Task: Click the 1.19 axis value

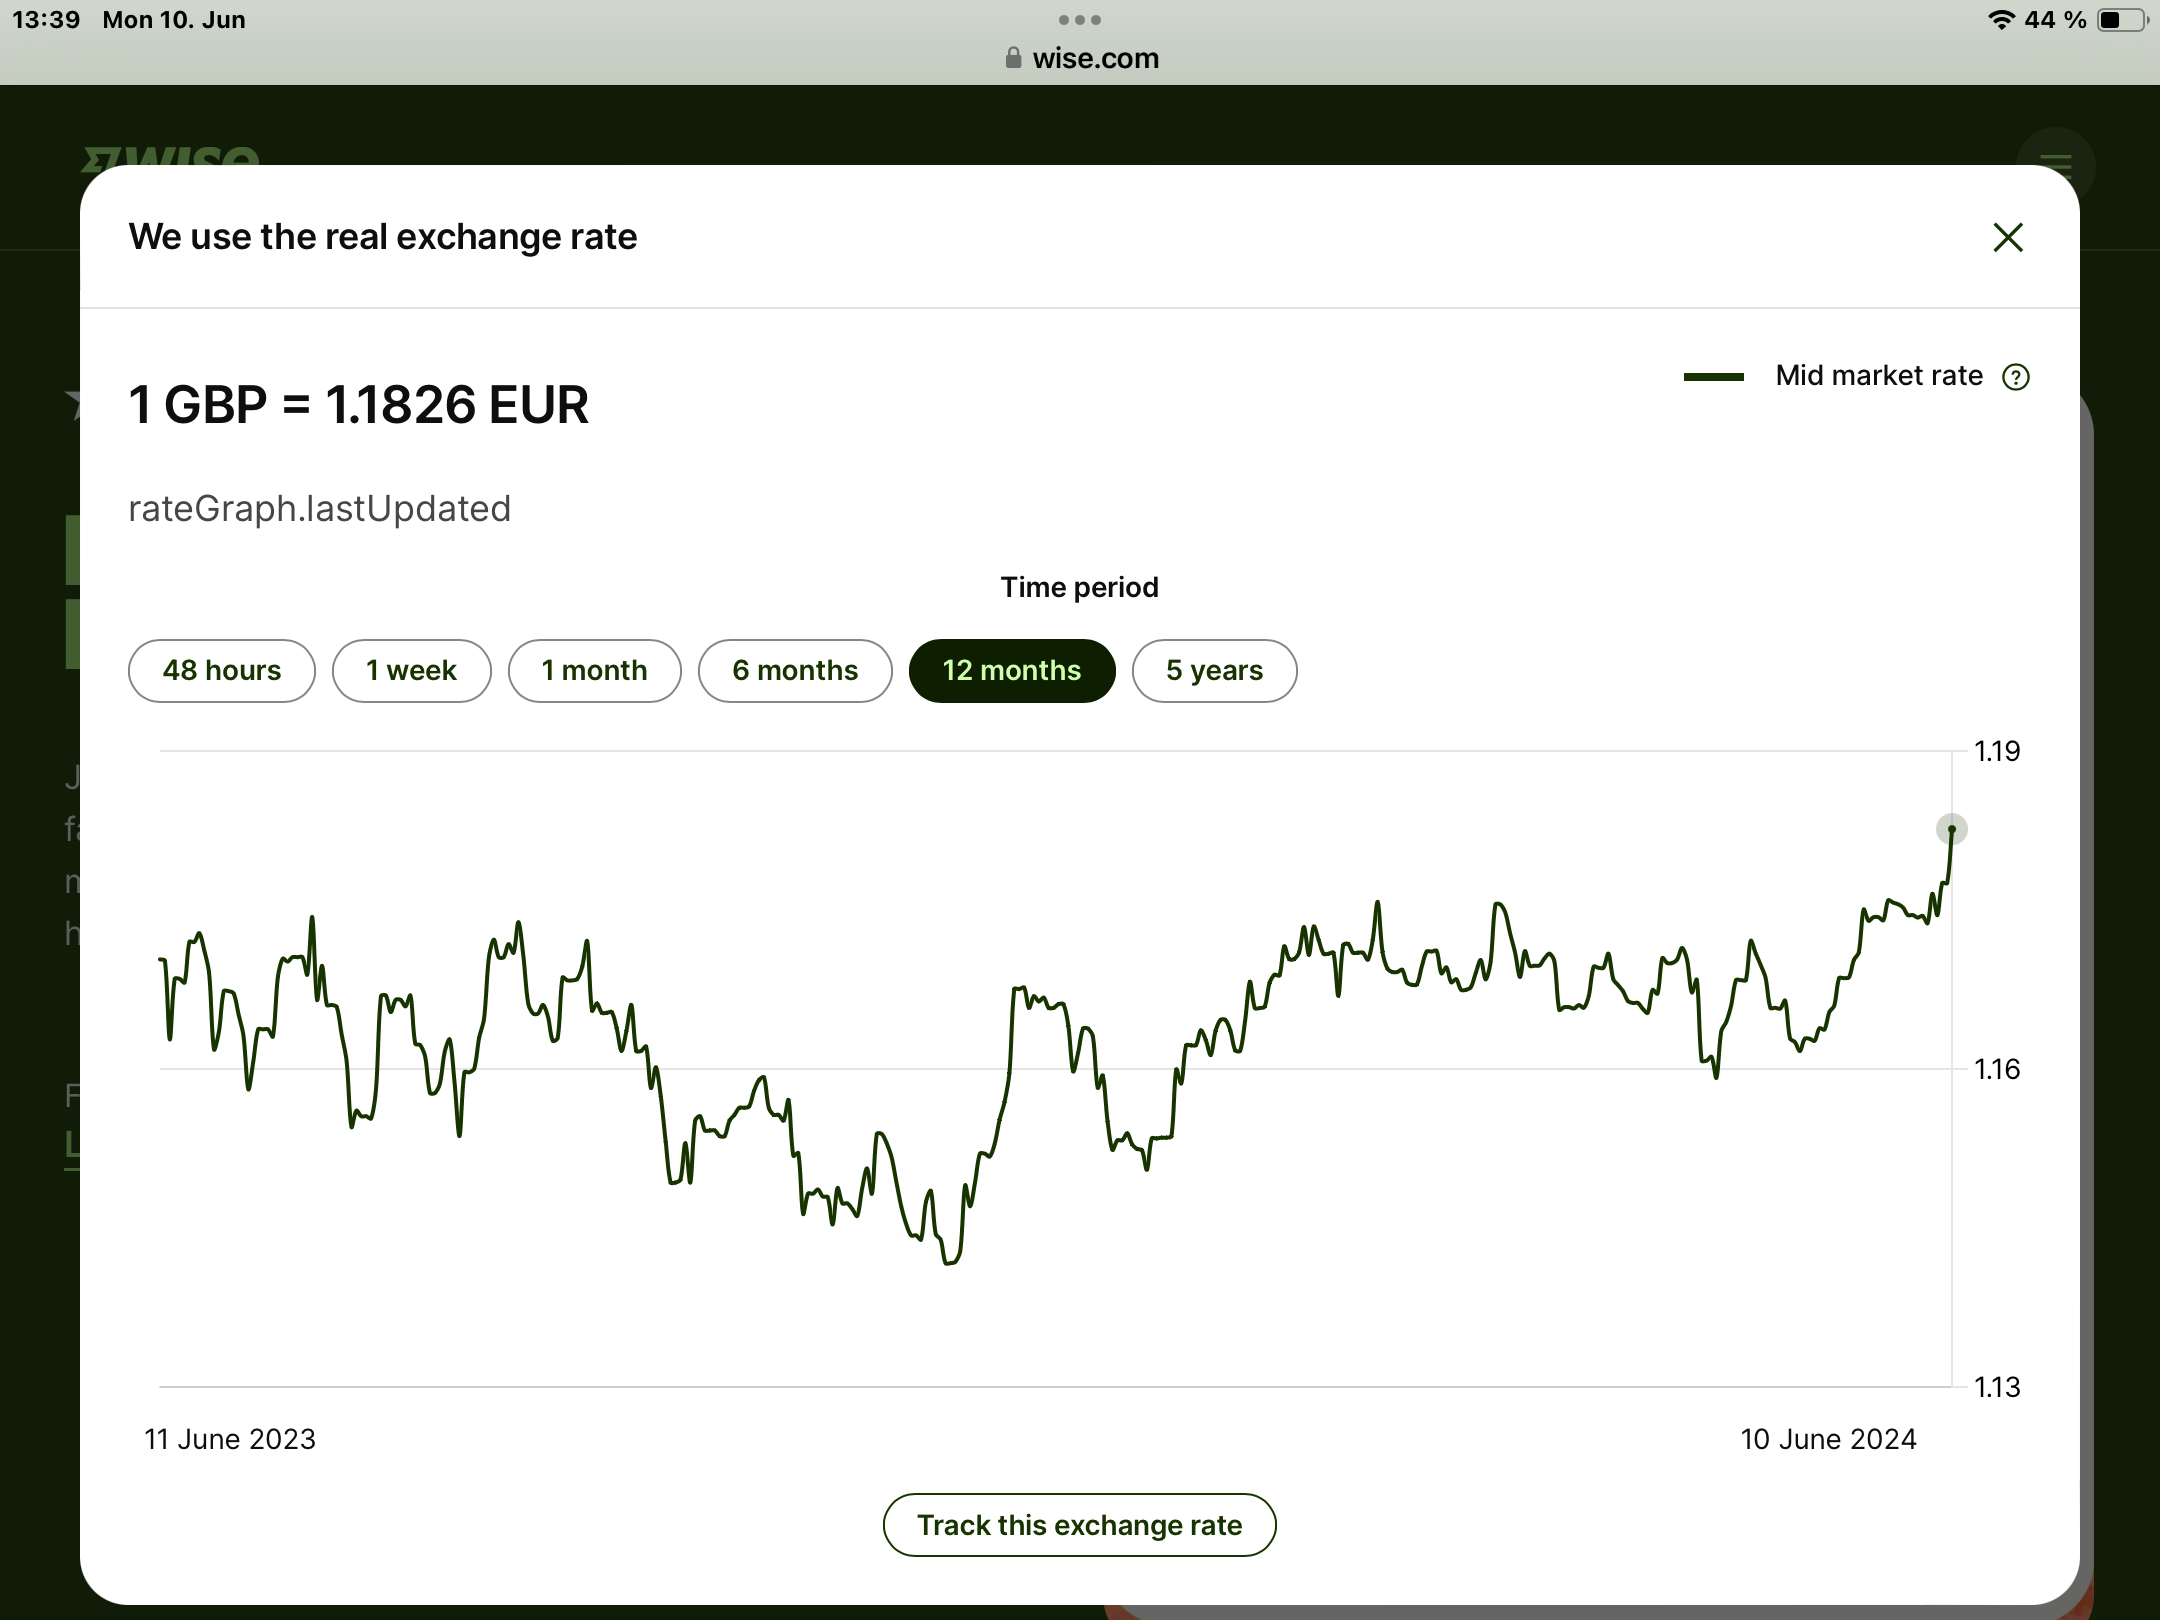Action: pos(1997,751)
